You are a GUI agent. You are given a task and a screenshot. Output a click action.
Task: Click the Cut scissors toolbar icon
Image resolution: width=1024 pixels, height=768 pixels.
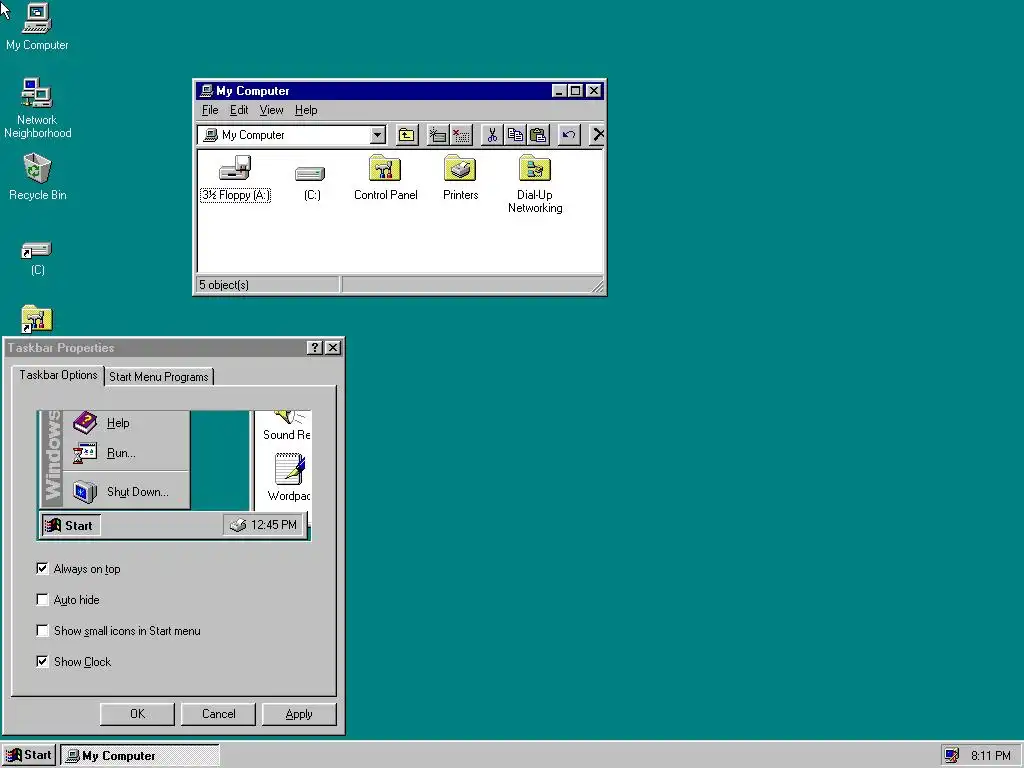(x=492, y=135)
